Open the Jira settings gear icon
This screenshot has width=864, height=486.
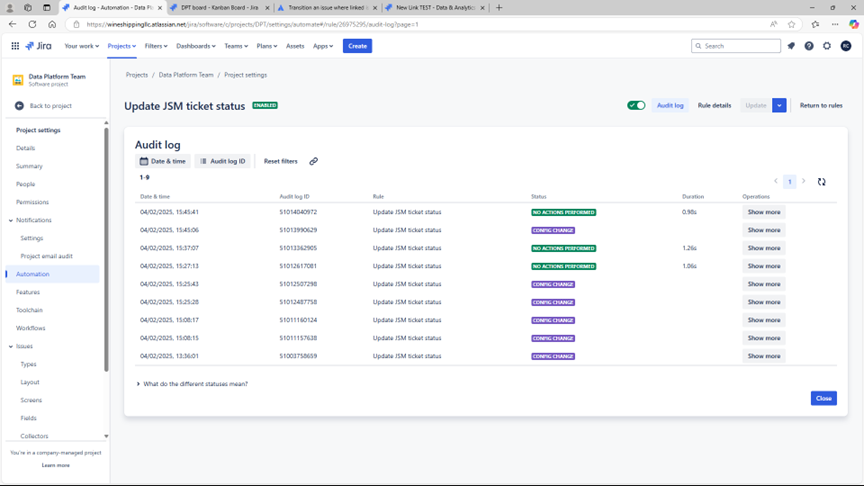pos(827,46)
